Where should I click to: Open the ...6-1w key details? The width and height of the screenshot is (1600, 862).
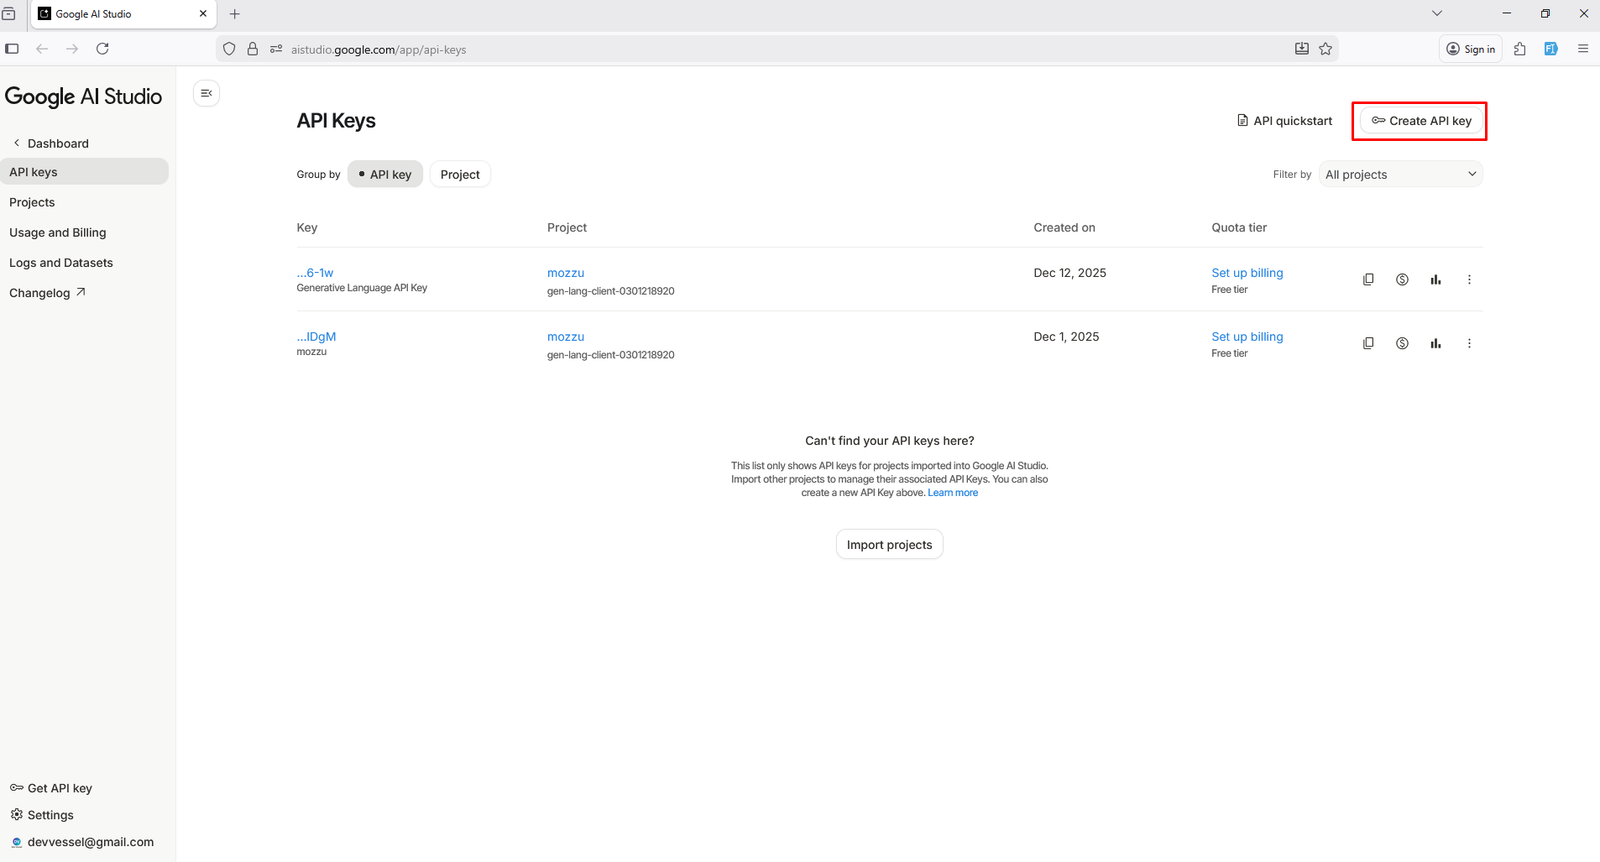(x=315, y=272)
